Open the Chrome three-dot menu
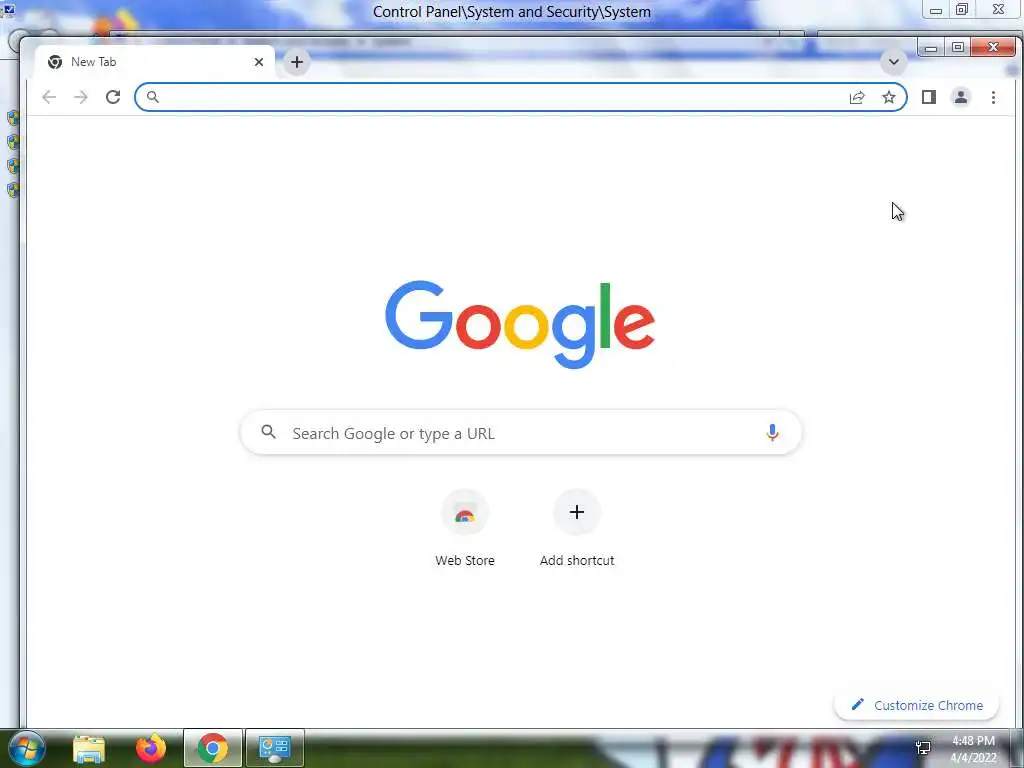Screen dimensions: 1024x768 (993, 97)
